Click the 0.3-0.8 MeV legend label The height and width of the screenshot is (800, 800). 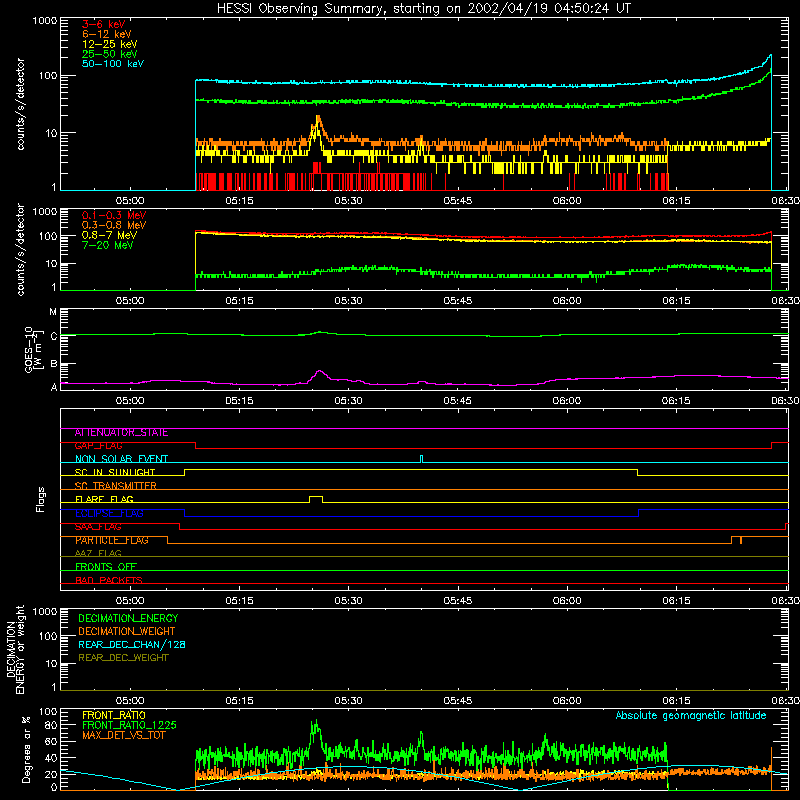114,225
